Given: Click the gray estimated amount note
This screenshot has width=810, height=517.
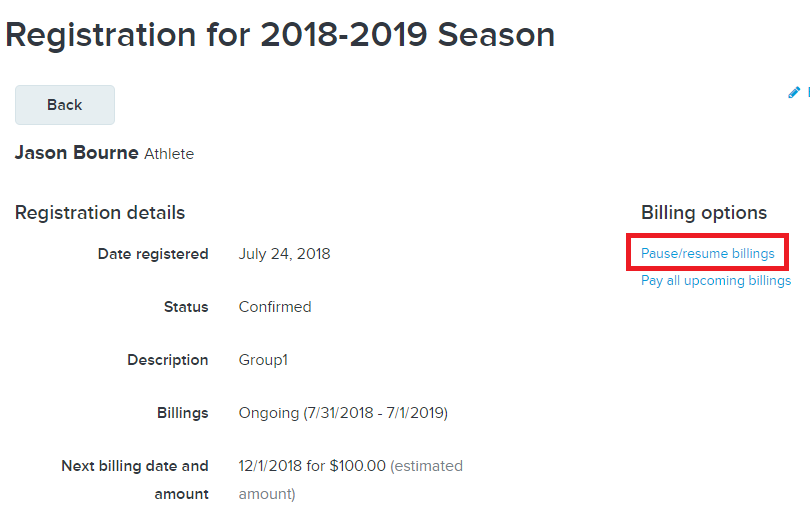Looking at the screenshot, I should [350, 480].
